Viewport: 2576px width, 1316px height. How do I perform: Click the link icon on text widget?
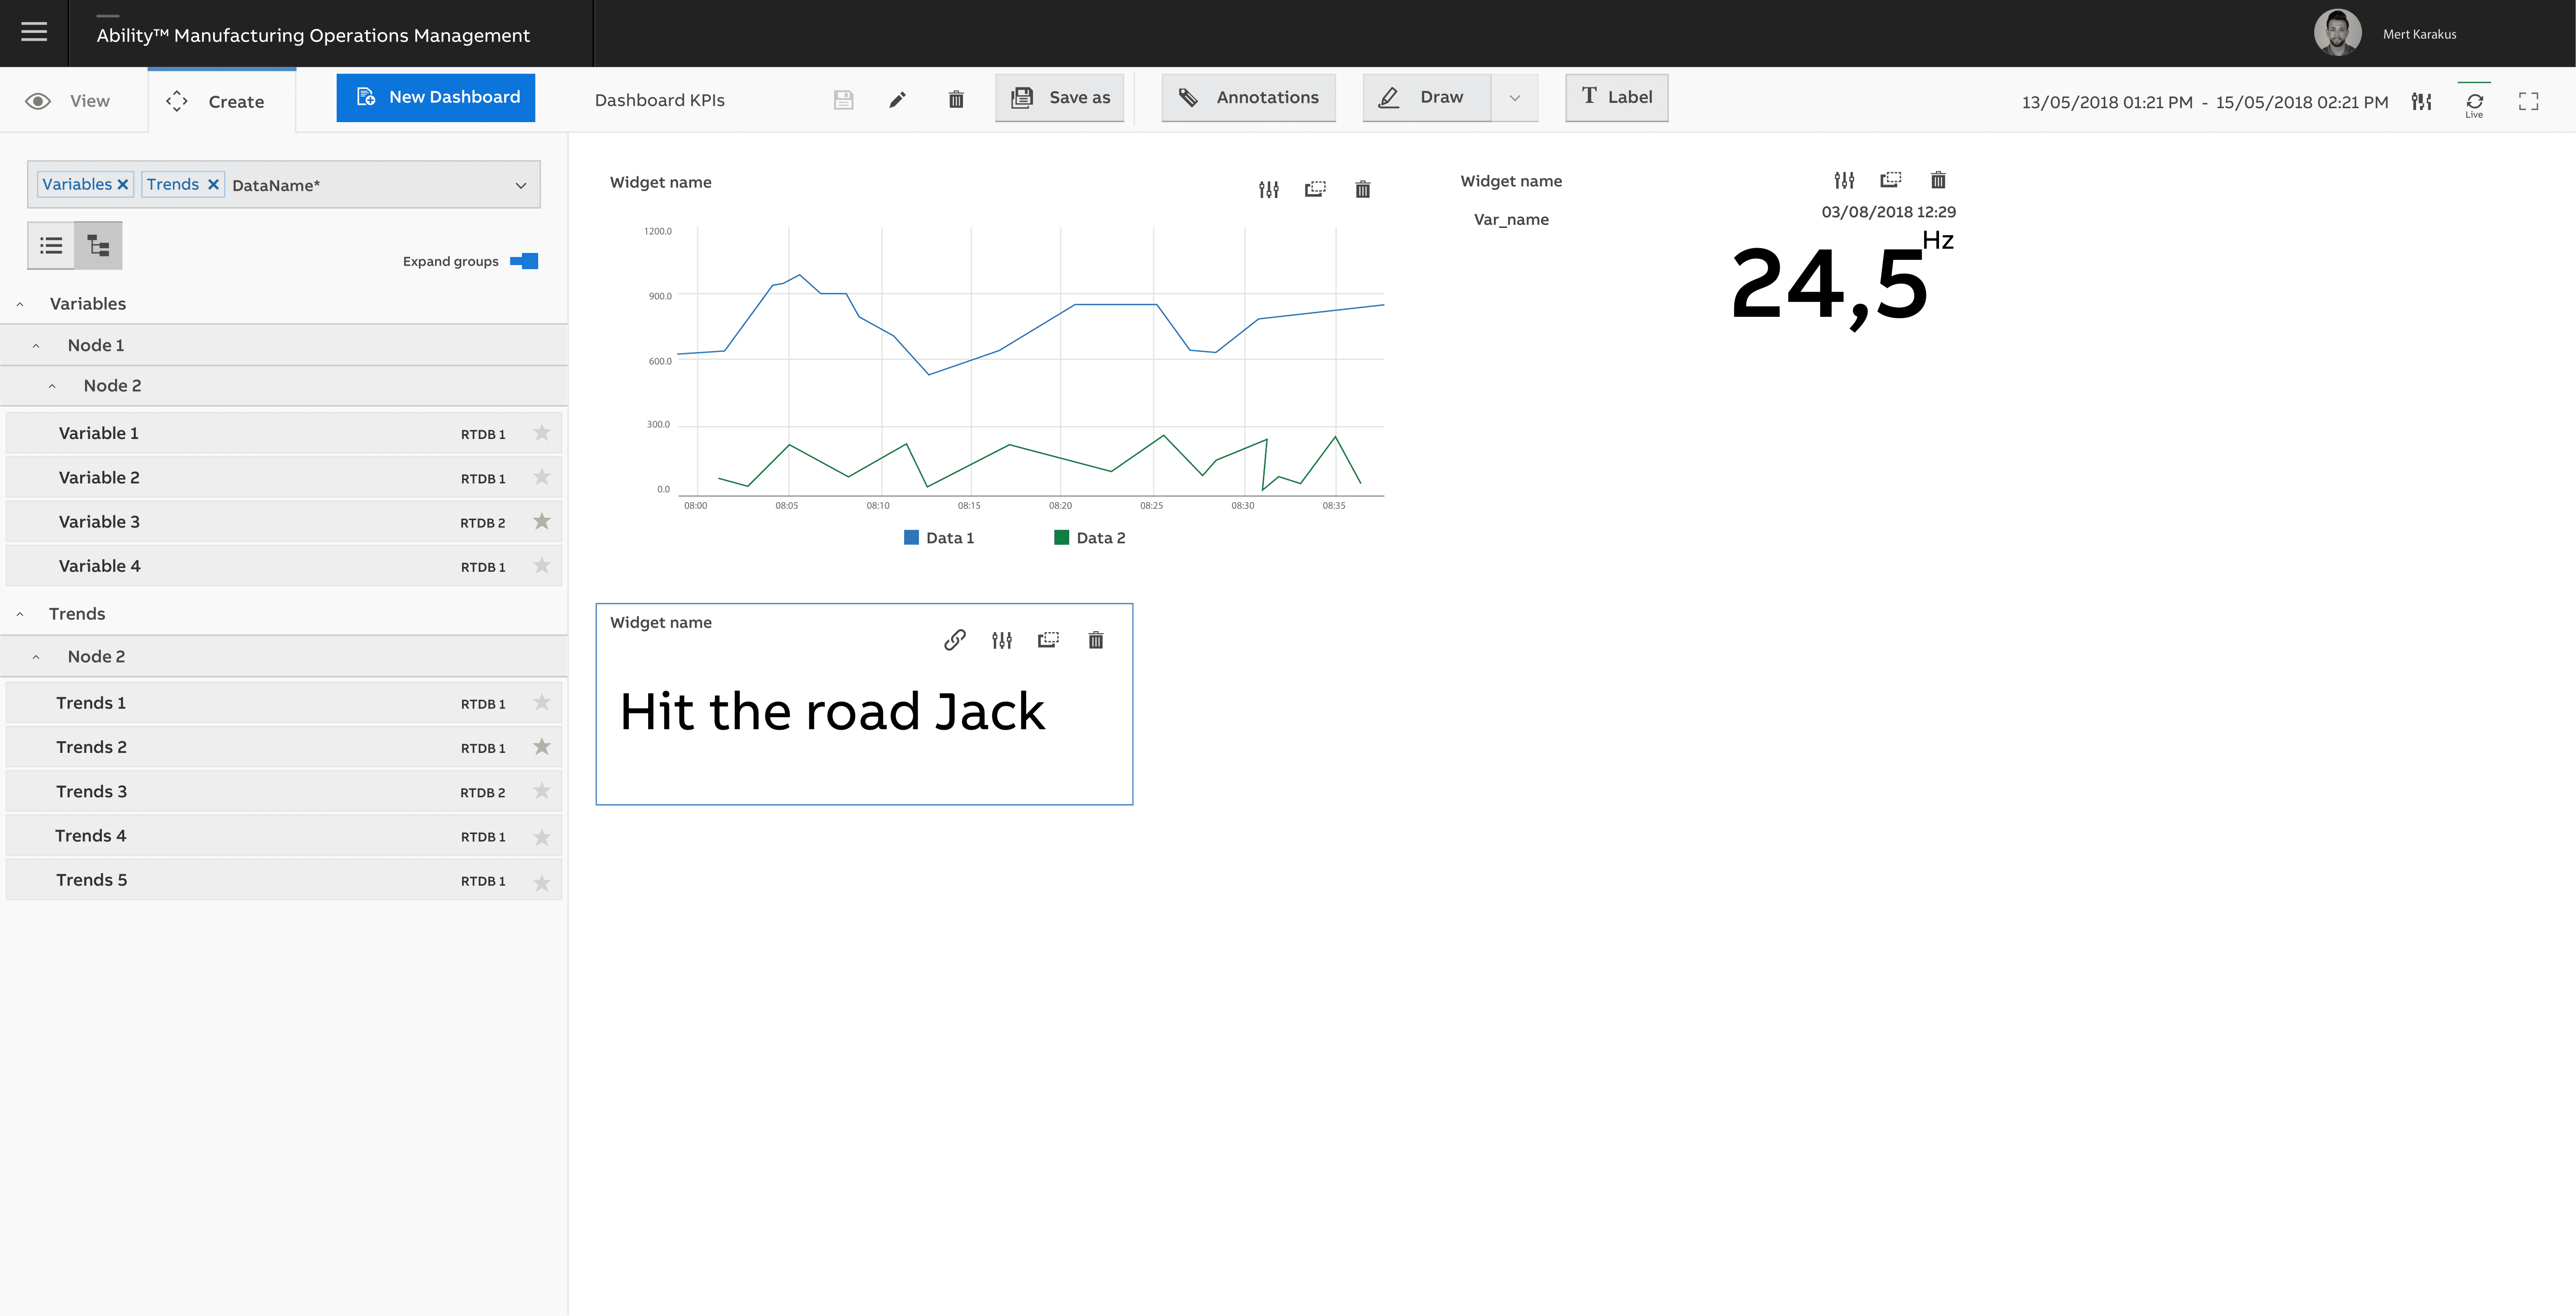[954, 640]
